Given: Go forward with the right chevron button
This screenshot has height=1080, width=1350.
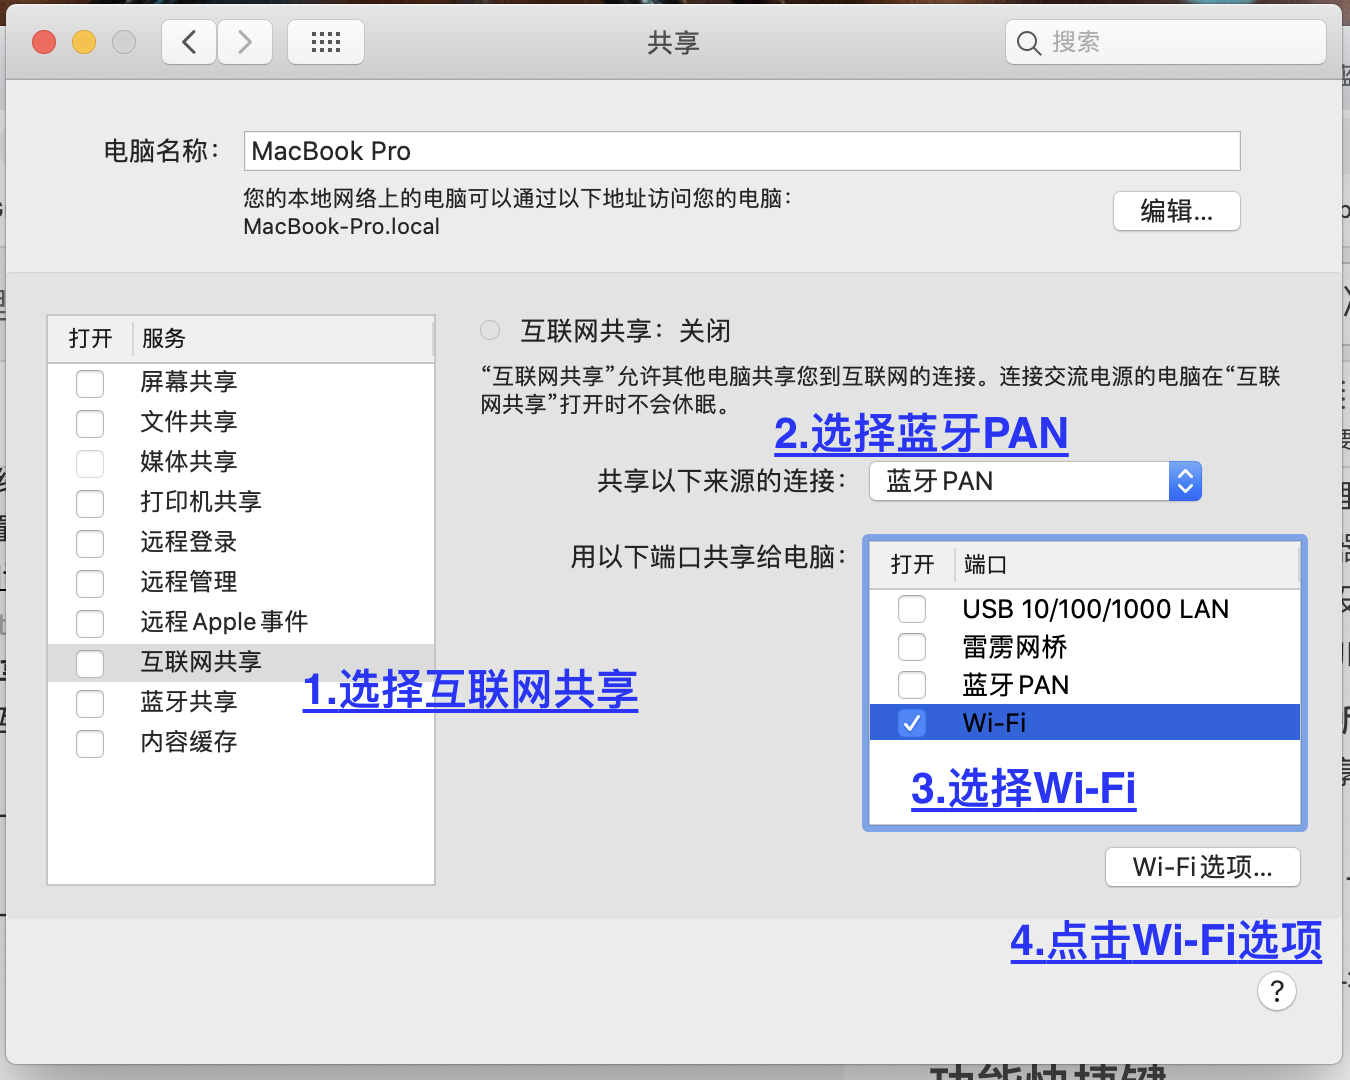Looking at the screenshot, I should click(x=245, y=42).
